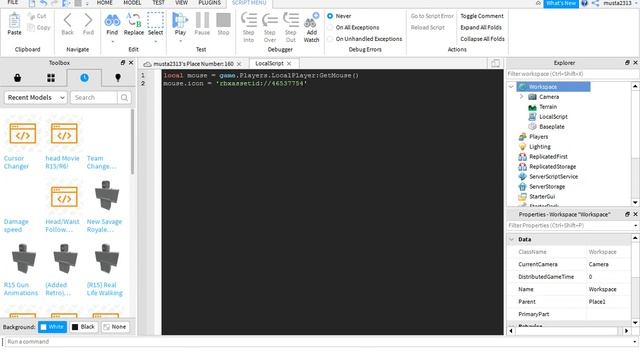Click the Add Watch icon
Image resolution: width=640 pixels, height=360 pixels.
click(311, 20)
